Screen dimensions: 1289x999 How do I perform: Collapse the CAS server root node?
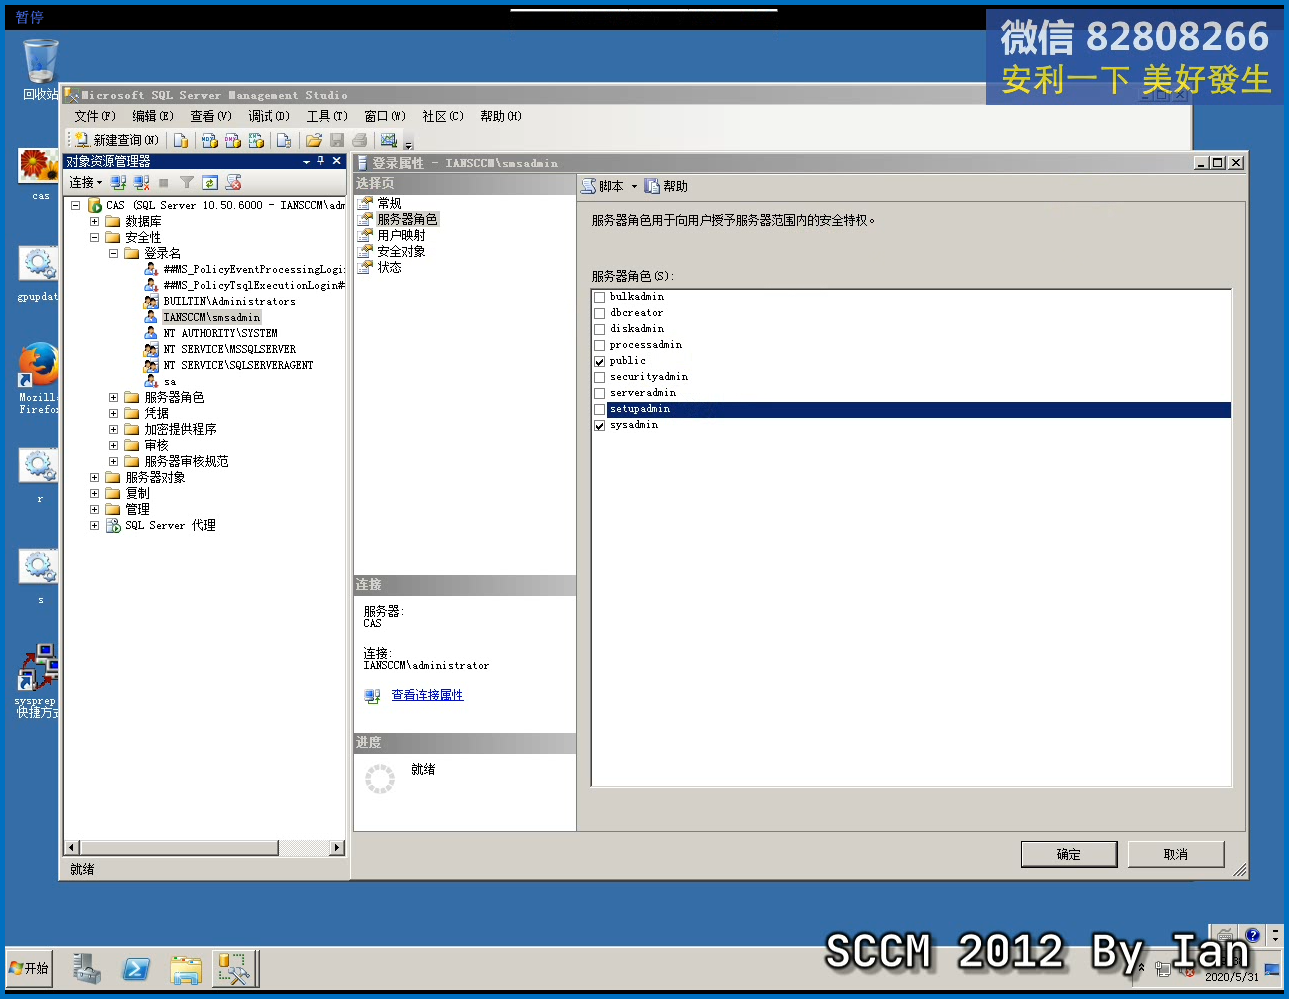pyautogui.click(x=75, y=205)
